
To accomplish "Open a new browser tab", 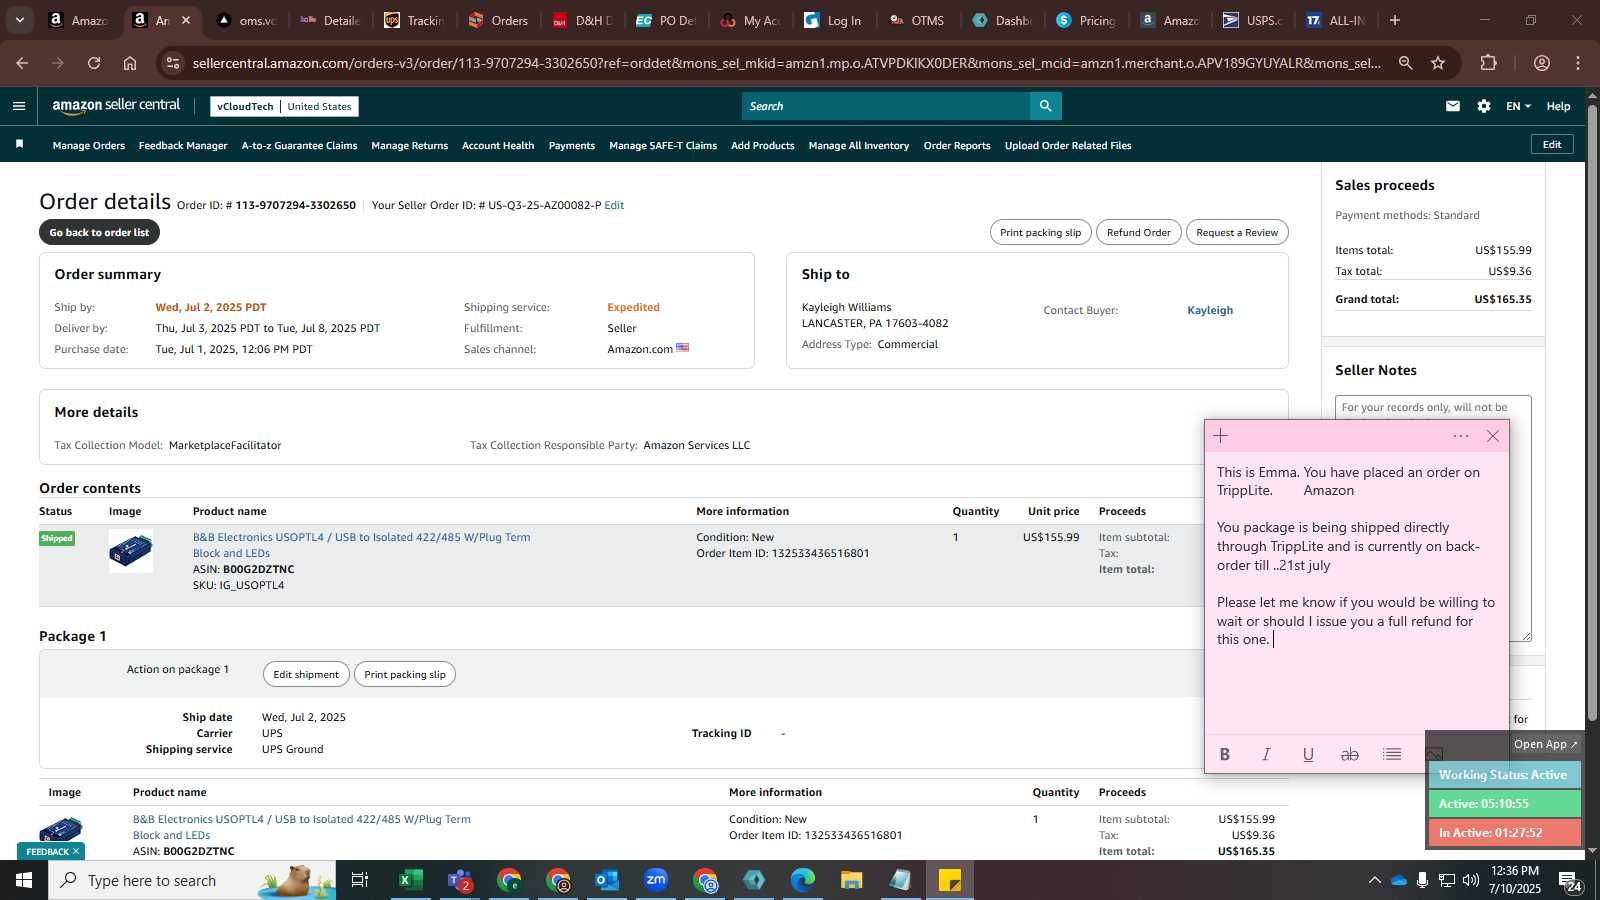I will click(1395, 20).
